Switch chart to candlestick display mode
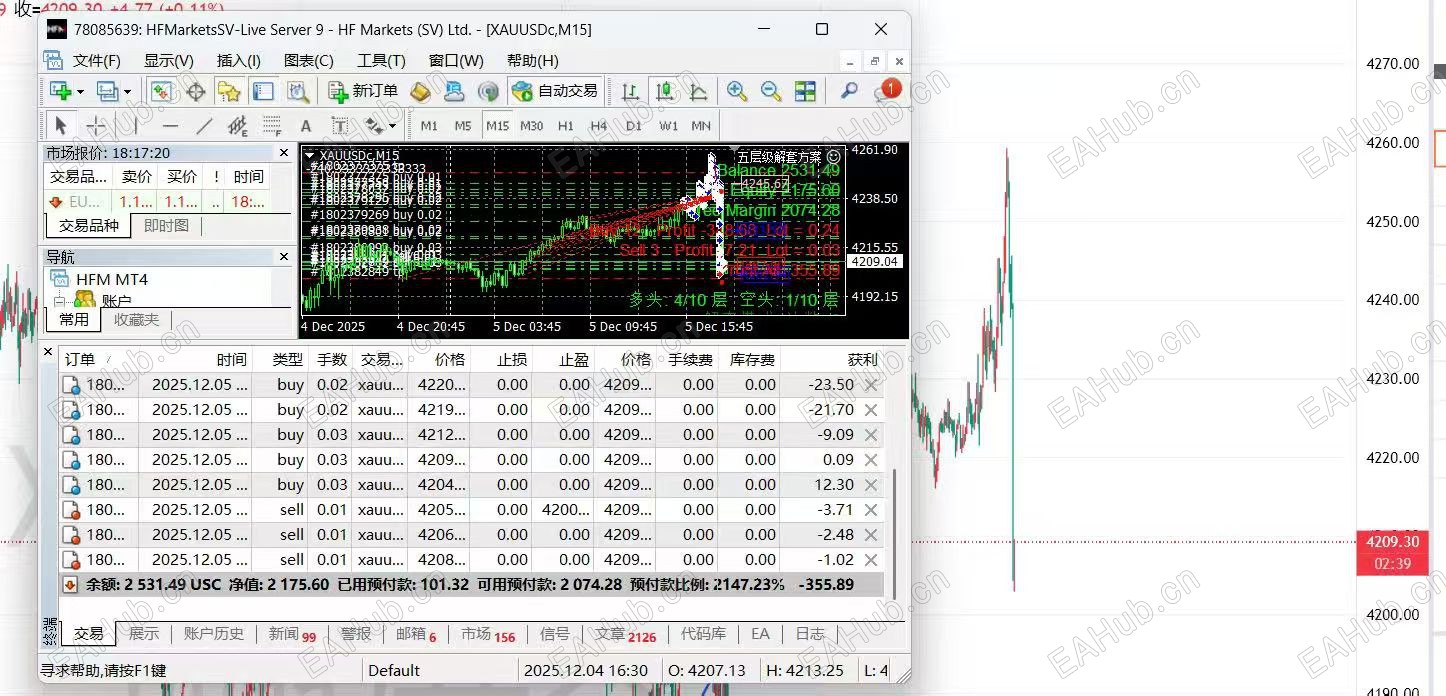The width and height of the screenshot is (1446, 696). 665,91
